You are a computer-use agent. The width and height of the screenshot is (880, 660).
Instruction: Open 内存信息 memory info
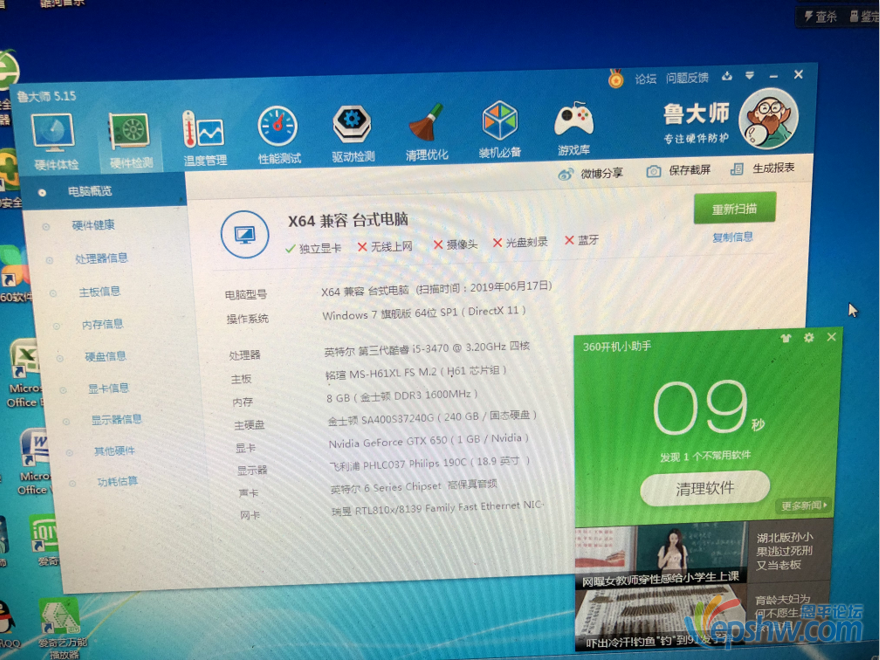(x=103, y=324)
